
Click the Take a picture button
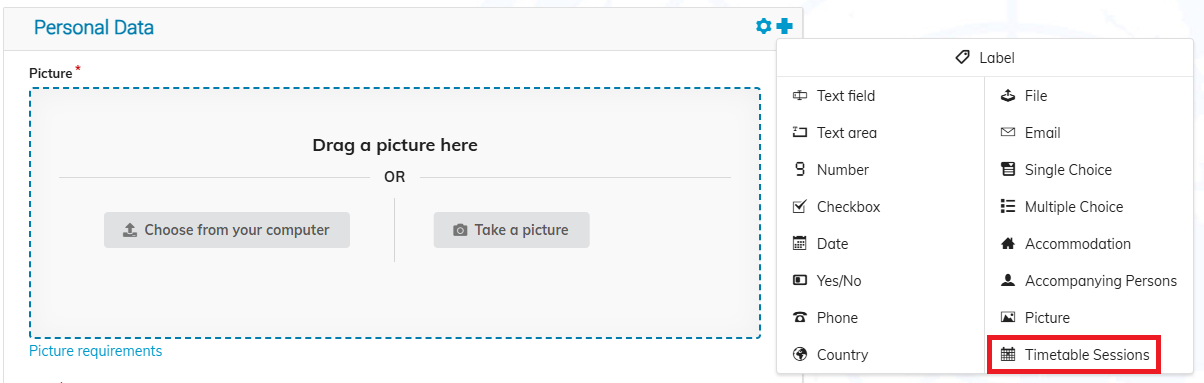pyautogui.click(x=512, y=230)
